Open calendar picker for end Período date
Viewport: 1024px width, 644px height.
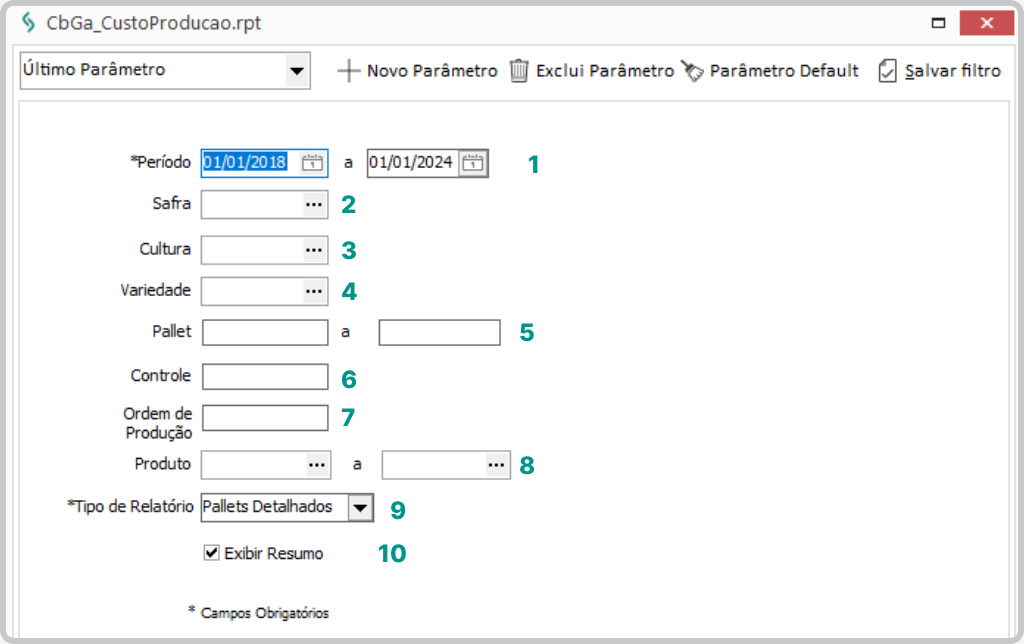[x=474, y=163]
